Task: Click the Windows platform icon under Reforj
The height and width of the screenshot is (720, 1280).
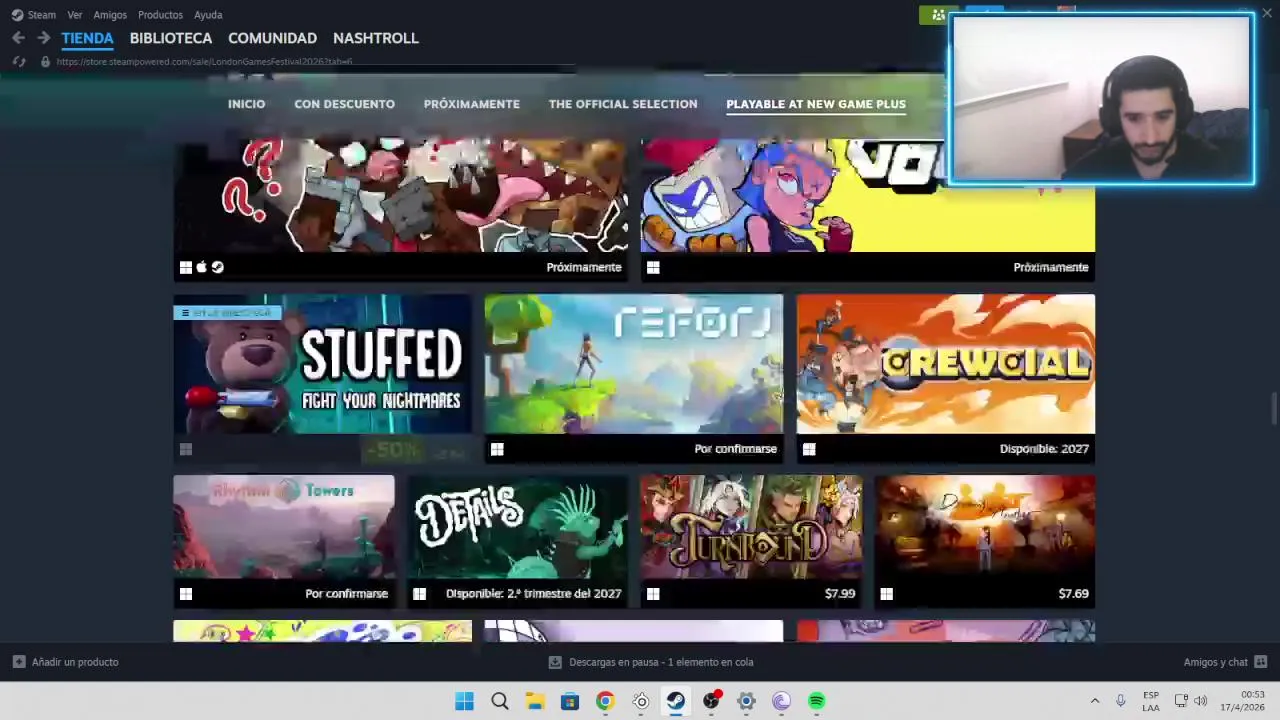Action: 497,449
